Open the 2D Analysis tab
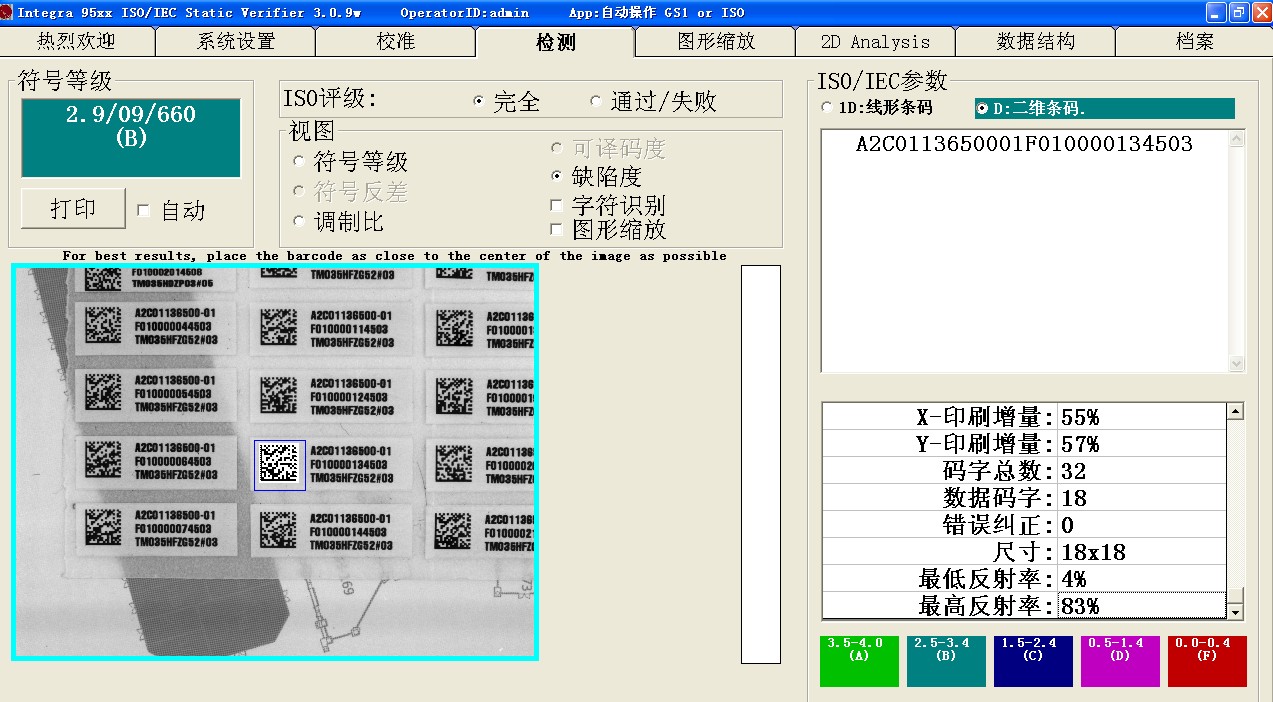Image resolution: width=1273 pixels, height=702 pixels. pyautogui.click(x=875, y=42)
